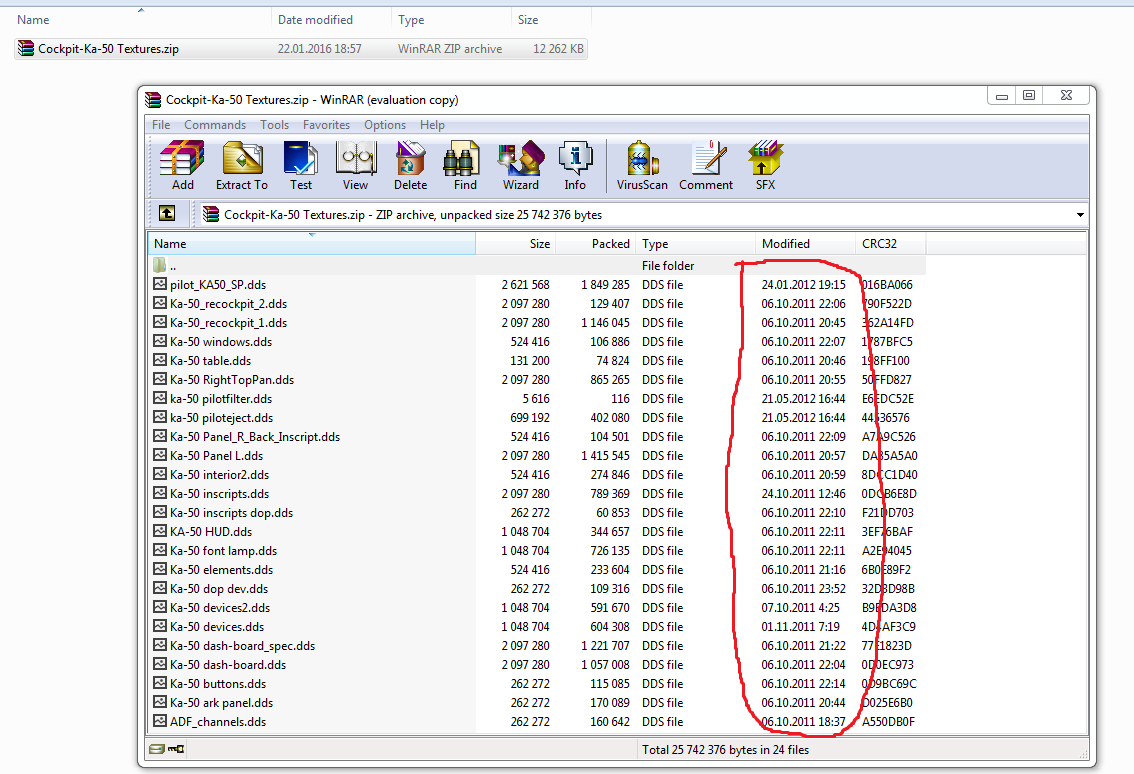Click the WinRAR title bar icon

point(153,100)
